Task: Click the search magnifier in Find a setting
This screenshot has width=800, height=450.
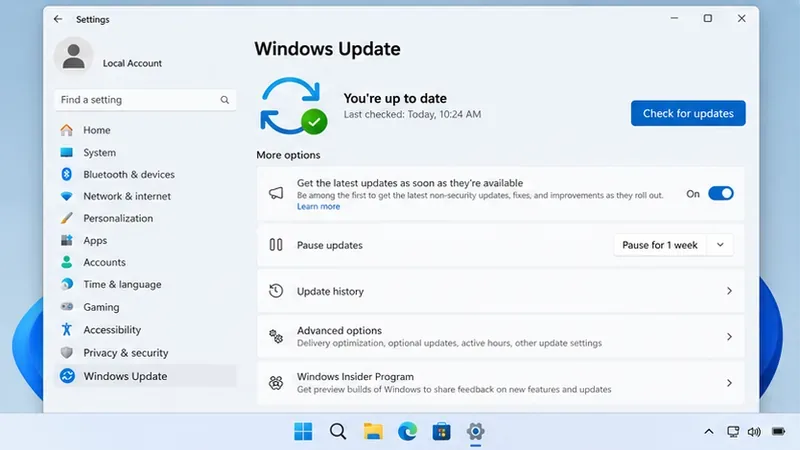Action: 224,100
